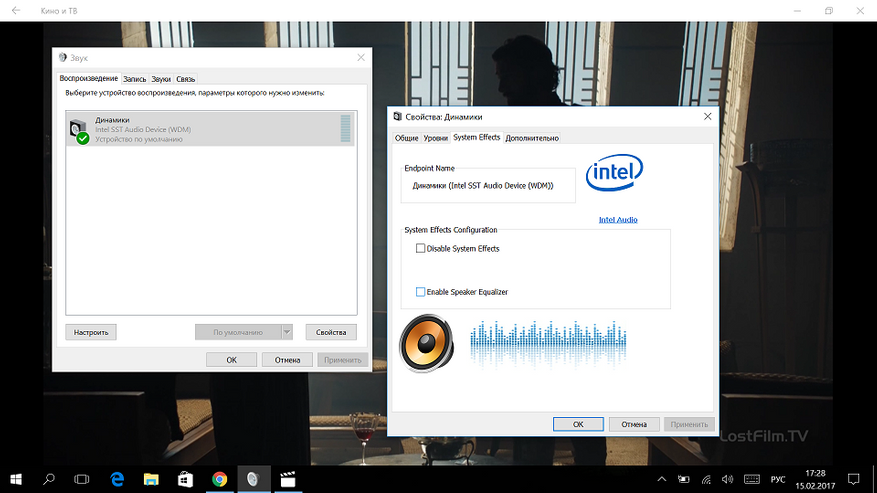This screenshot has width=877, height=493.
Task: Click the Динамики volume level meter
Action: pyautogui.click(x=345, y=129)
